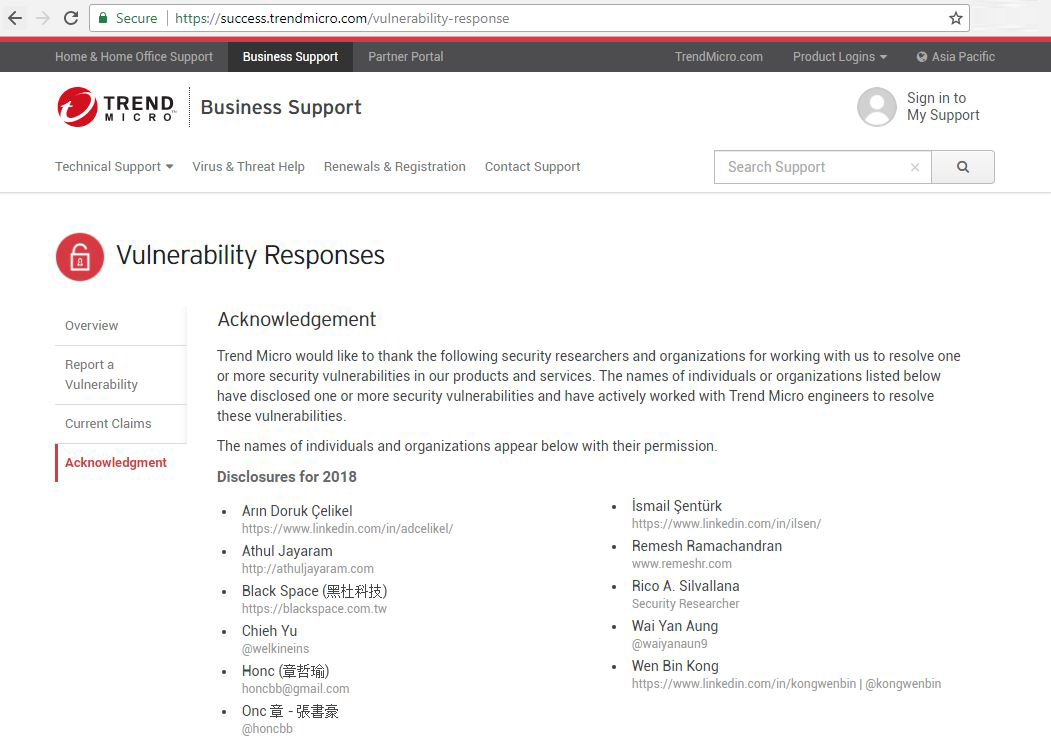
Task: Open the www.remeshr.com link
Action: pos(682,564)
